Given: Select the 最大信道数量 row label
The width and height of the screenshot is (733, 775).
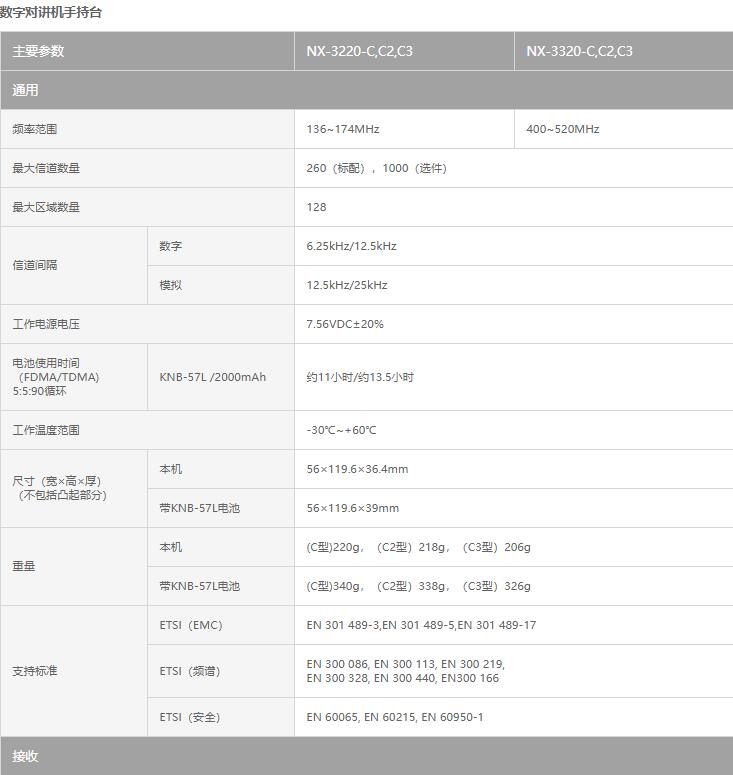Looking at the screenshot, I should click(x=46, y=168).
